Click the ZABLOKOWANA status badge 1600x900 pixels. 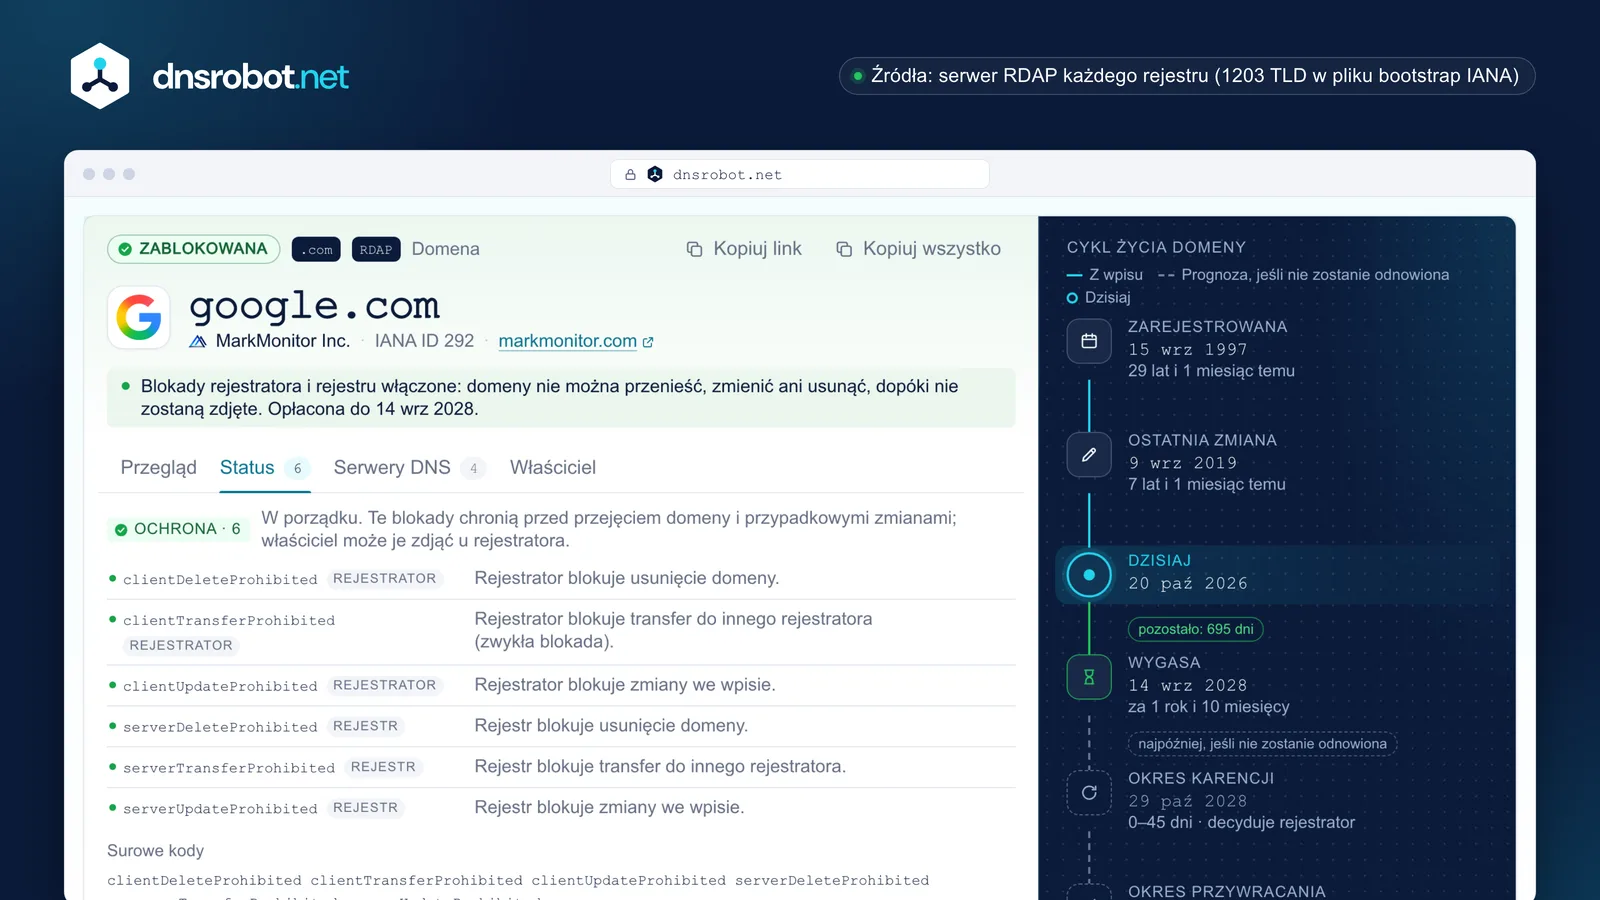193,249
